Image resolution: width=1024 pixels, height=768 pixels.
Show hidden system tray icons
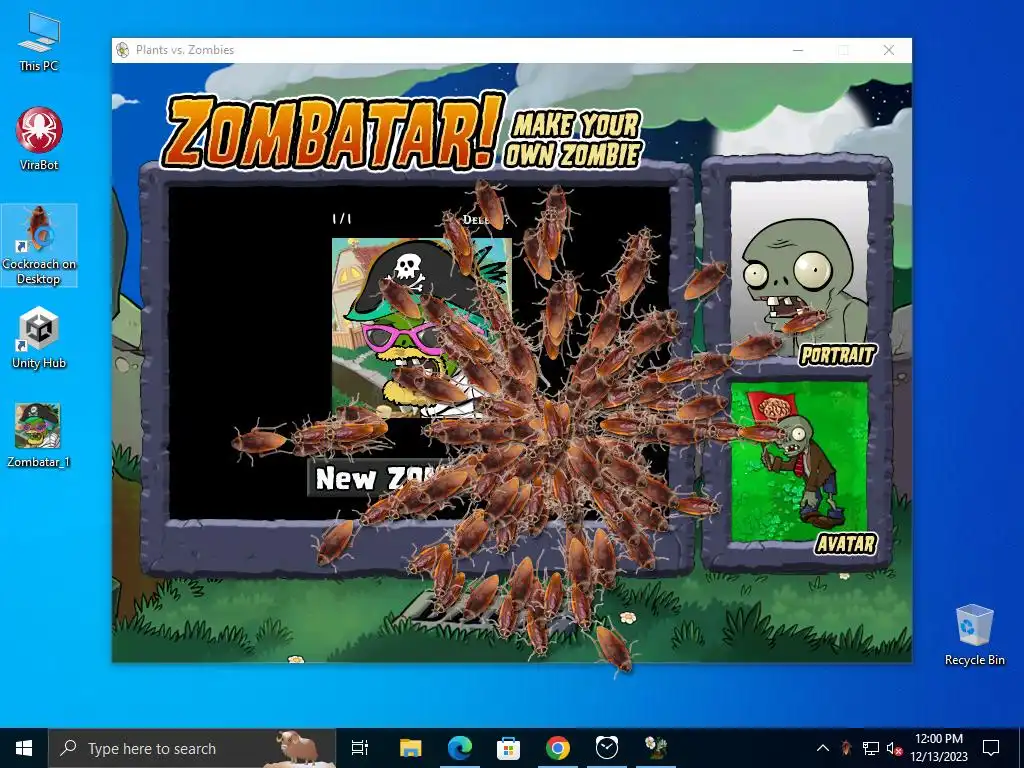tap(823, 748)
